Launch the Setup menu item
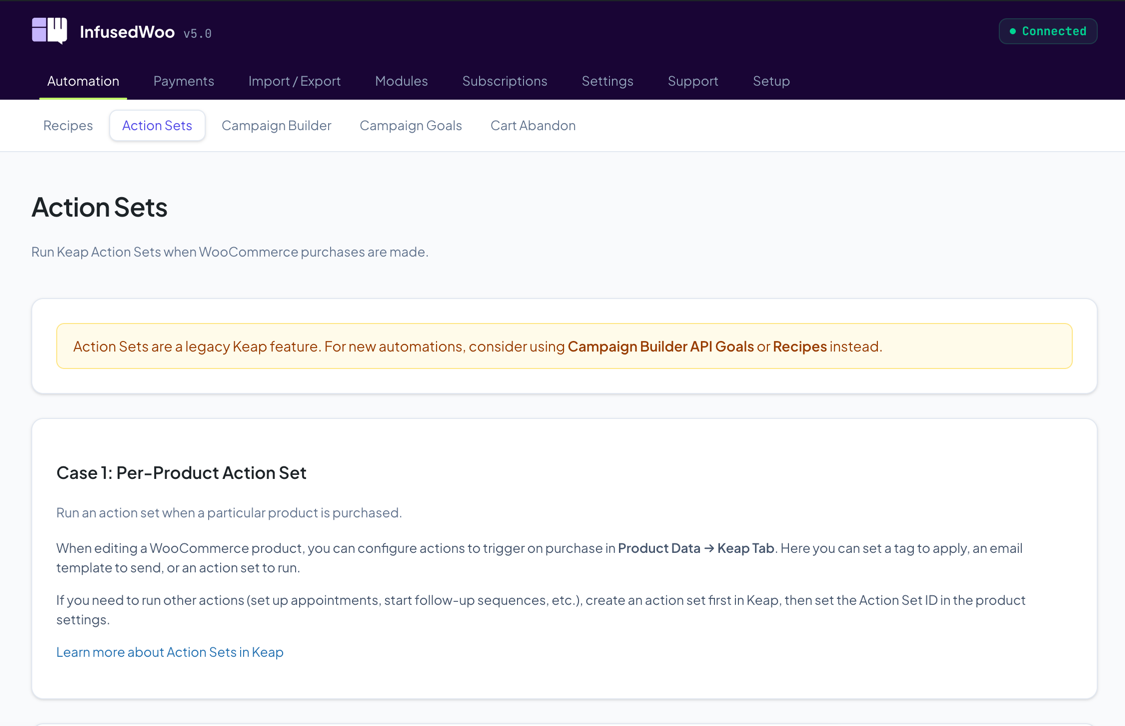Image resolution: width=1125 pixels, height=726 pixels. pos(771,81)
